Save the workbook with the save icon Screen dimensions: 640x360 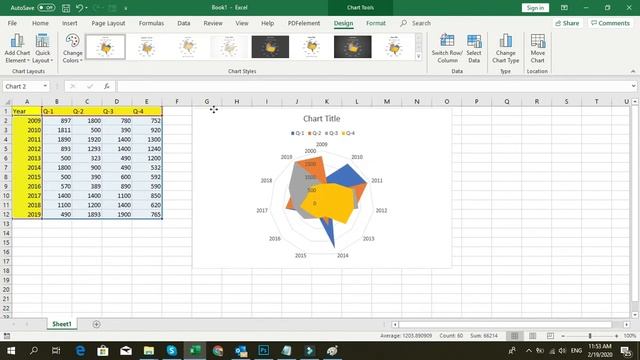tap(66, 8)
